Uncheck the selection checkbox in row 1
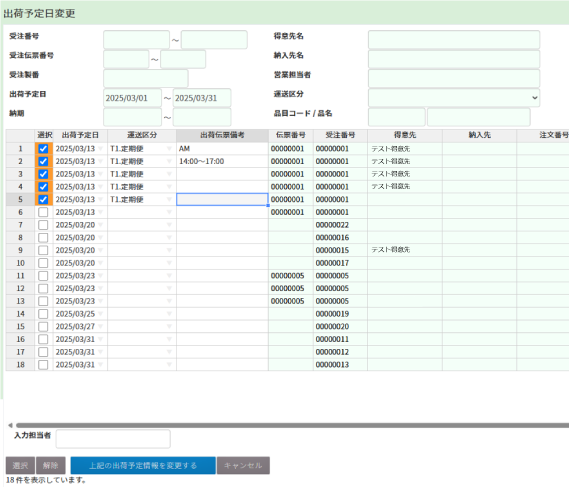Screen dimensions: 569x487 [43, 149]
